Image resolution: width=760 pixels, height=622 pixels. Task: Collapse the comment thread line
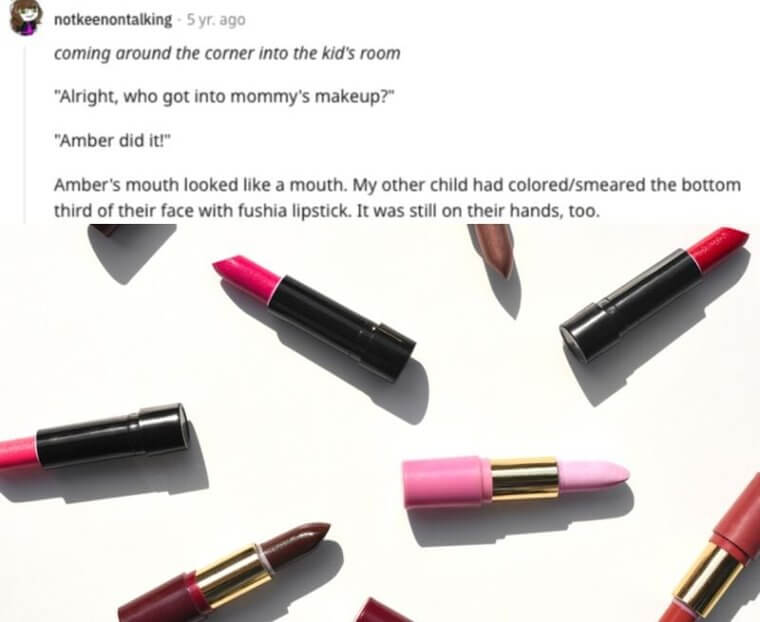click(25, 134)
